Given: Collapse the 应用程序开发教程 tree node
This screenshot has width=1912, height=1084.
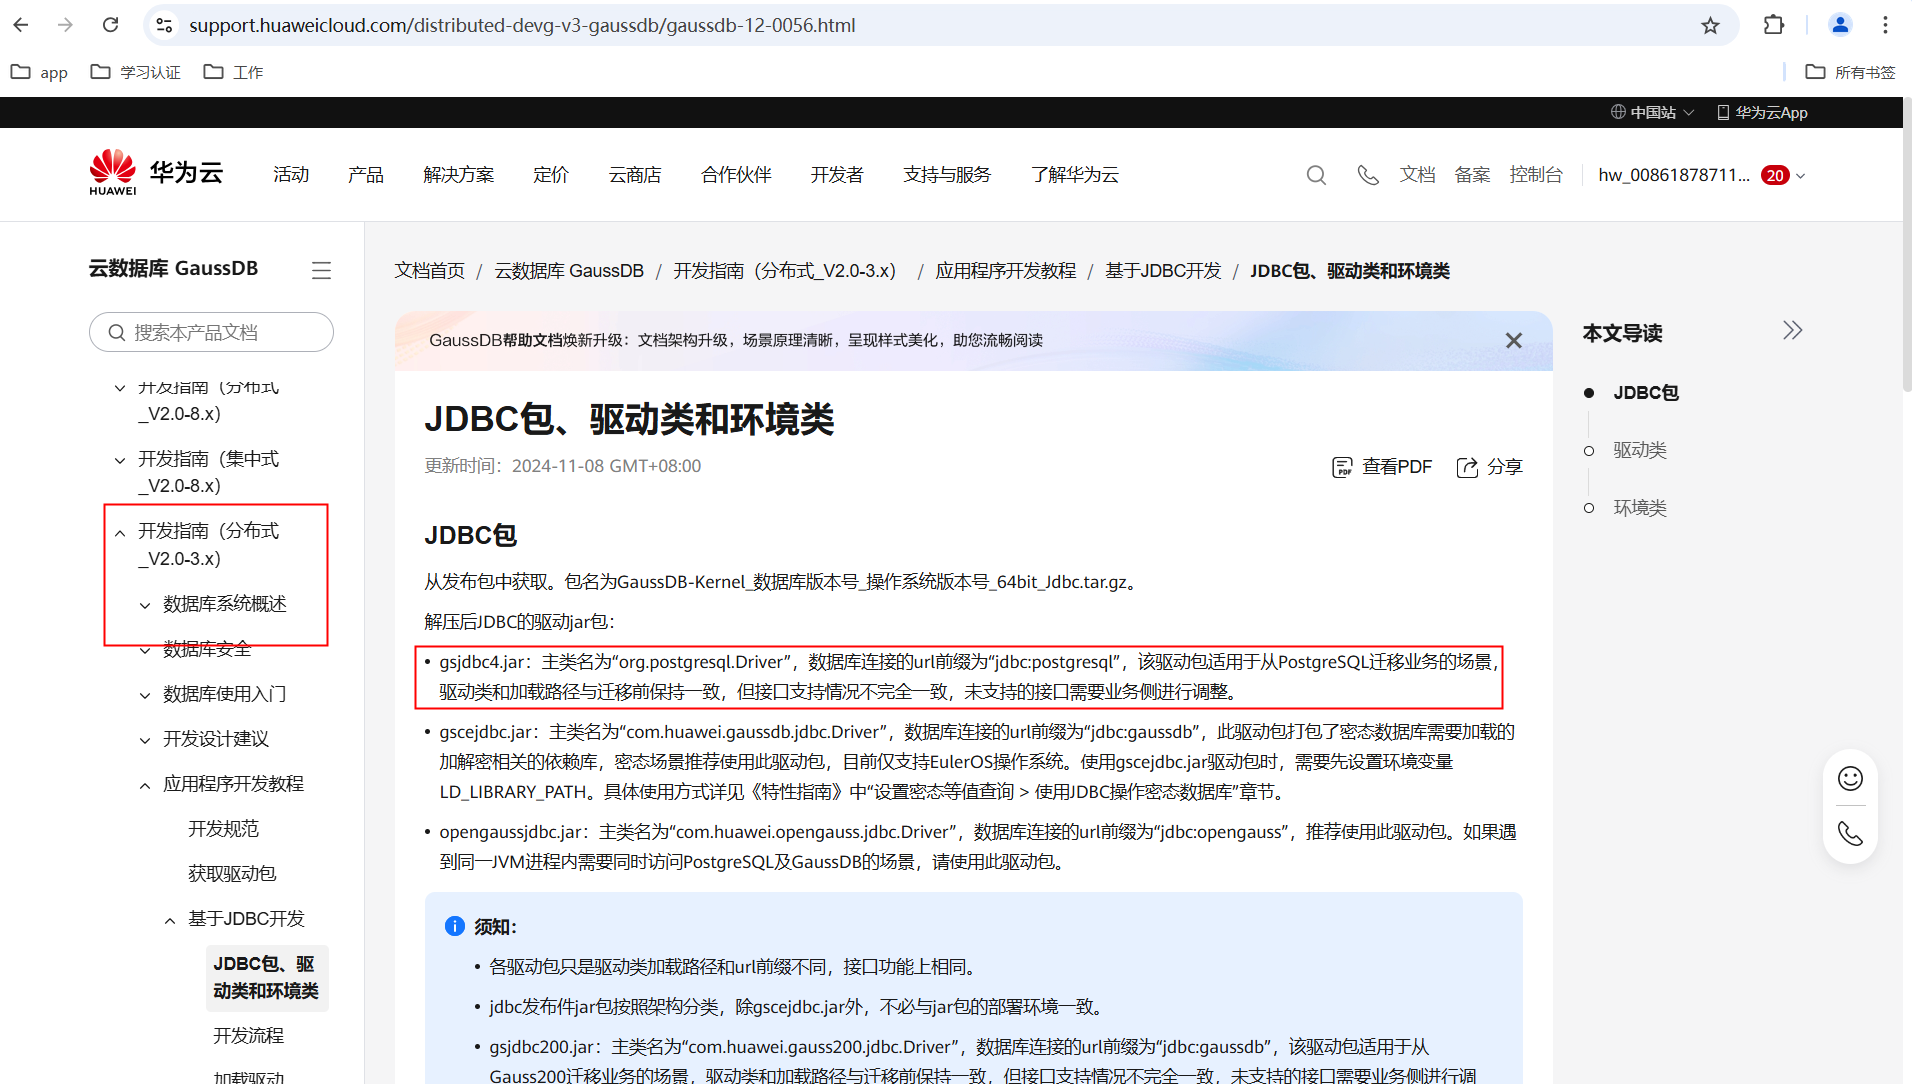Looking at the screenshot, I should (x=145, y=785).
